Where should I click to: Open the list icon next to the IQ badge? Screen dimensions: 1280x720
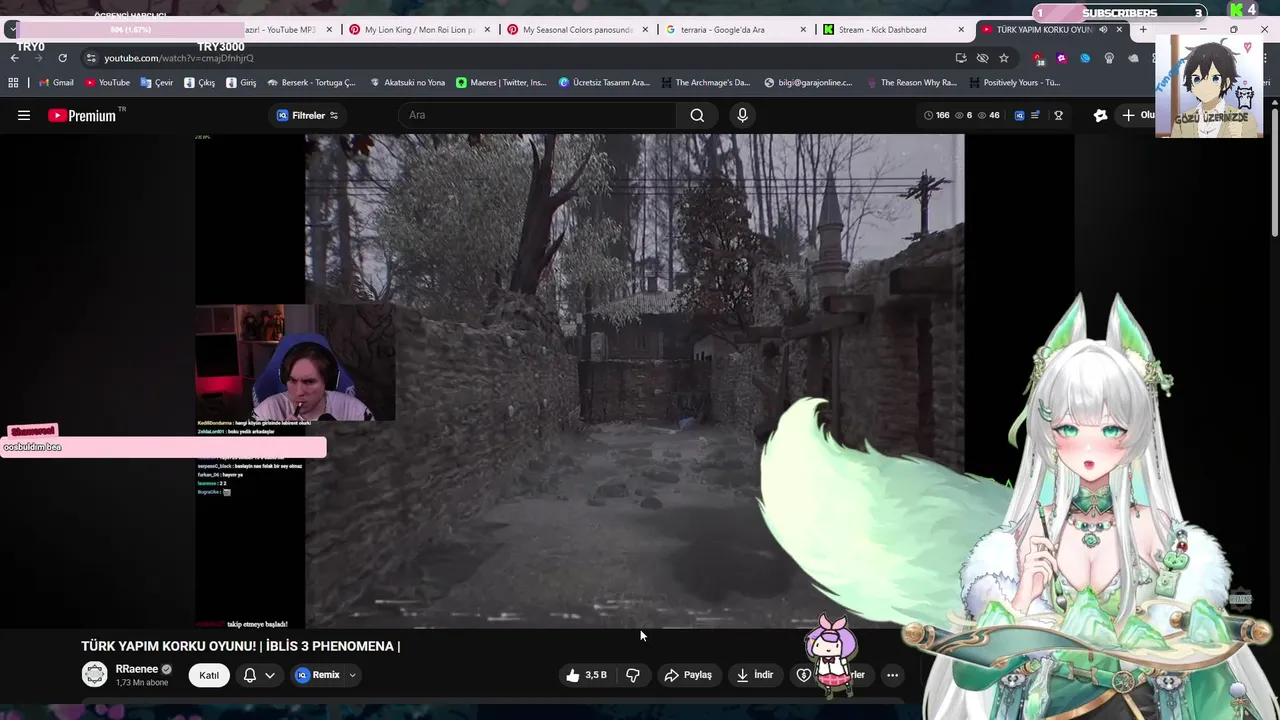coord(1035,115)
